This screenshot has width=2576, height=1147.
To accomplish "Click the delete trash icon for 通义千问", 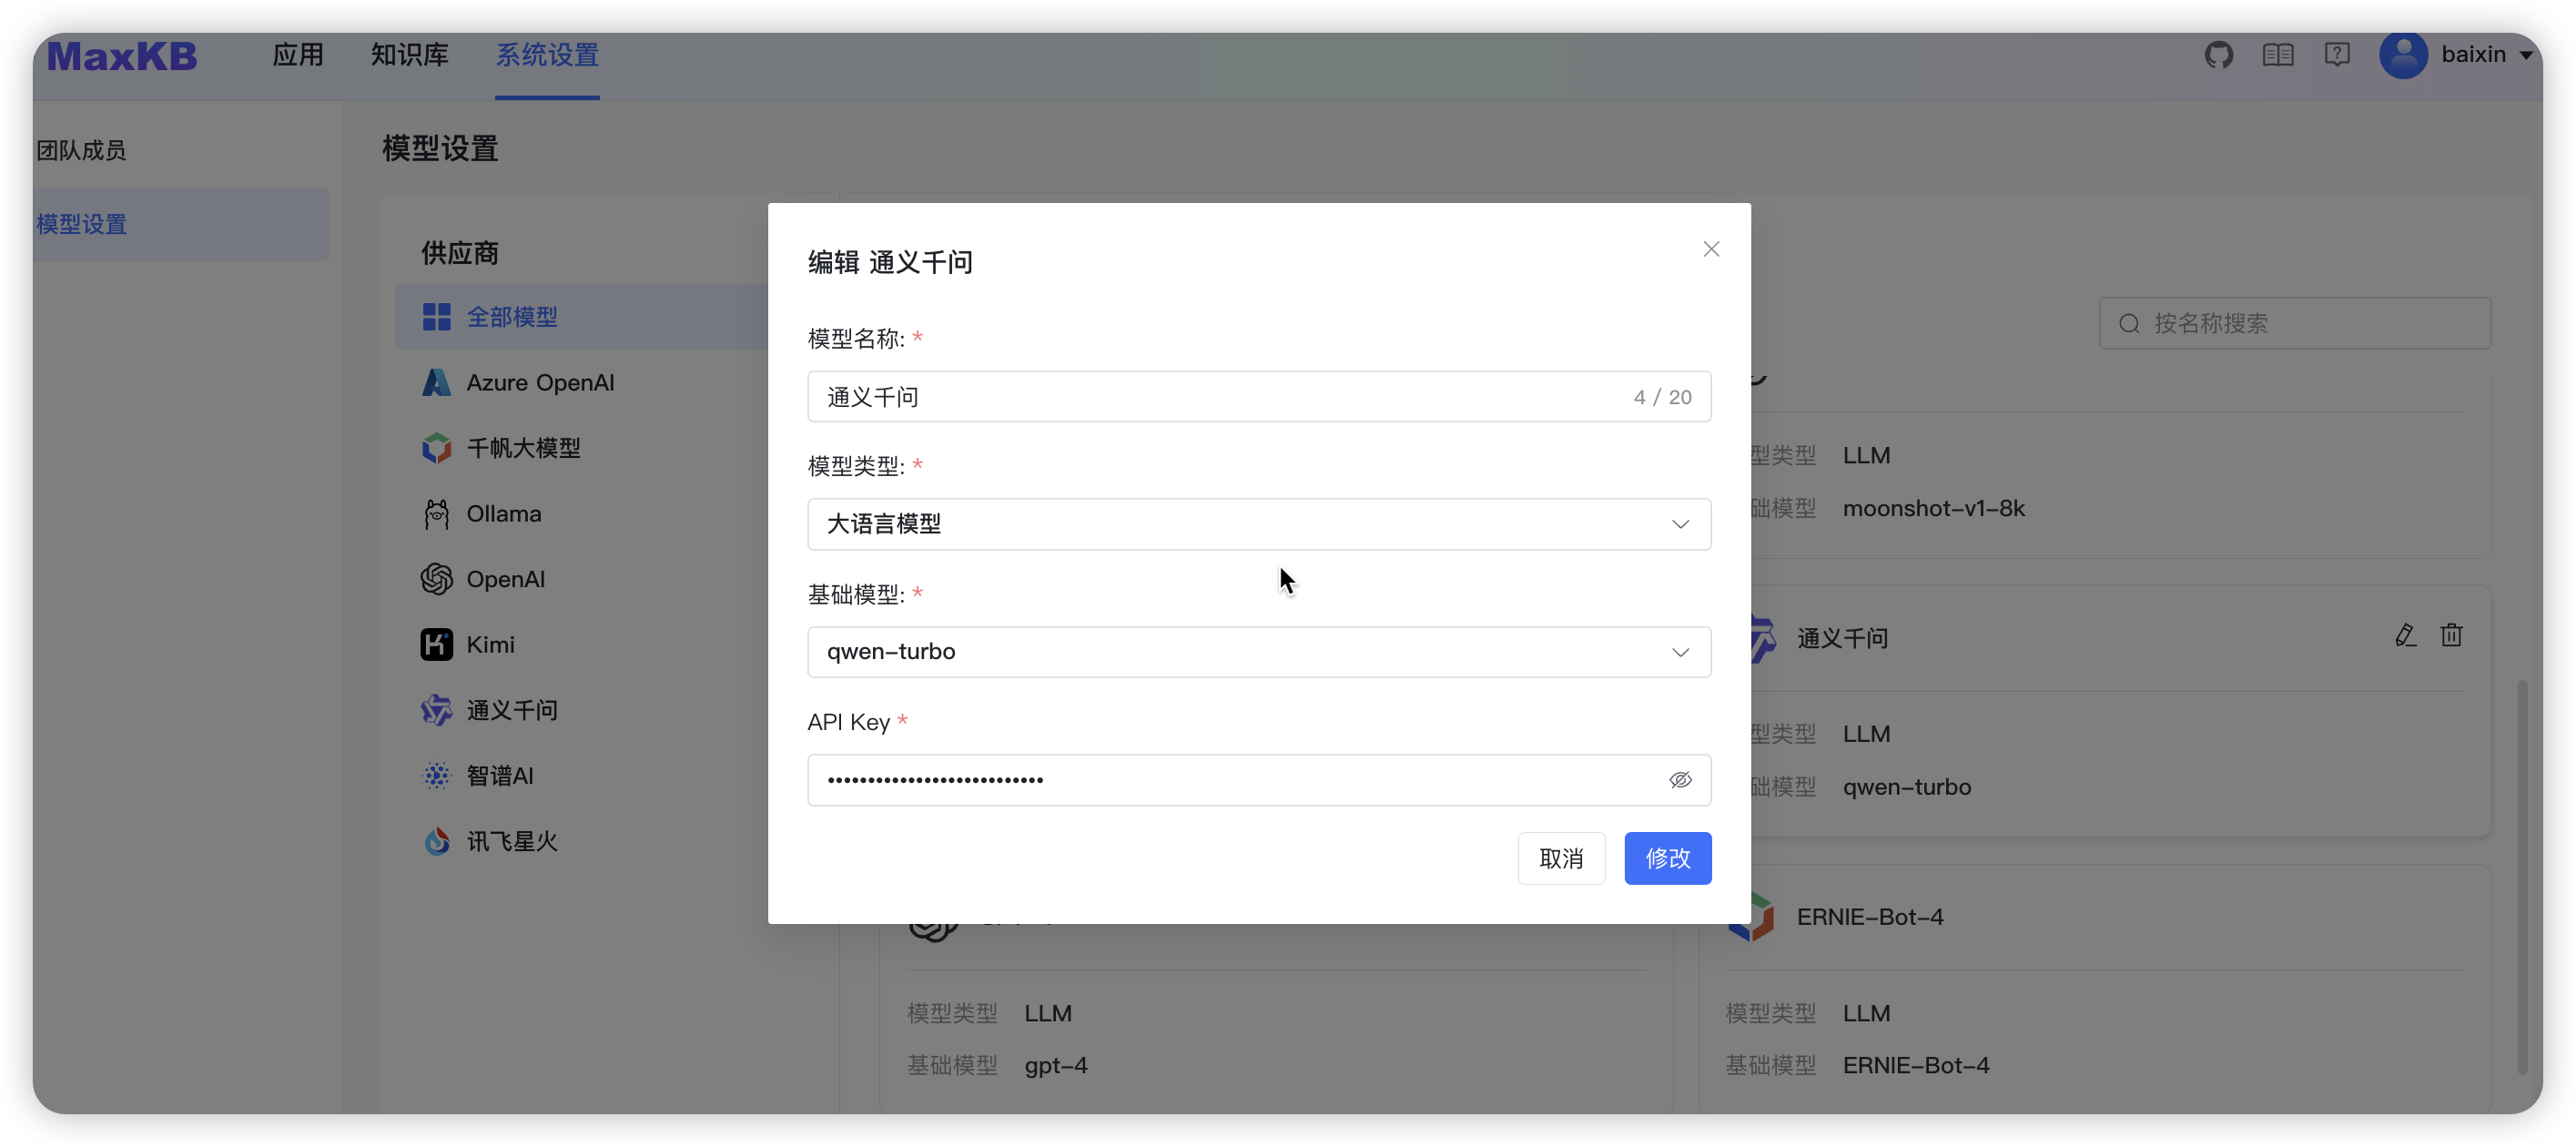I will 2451,636.
